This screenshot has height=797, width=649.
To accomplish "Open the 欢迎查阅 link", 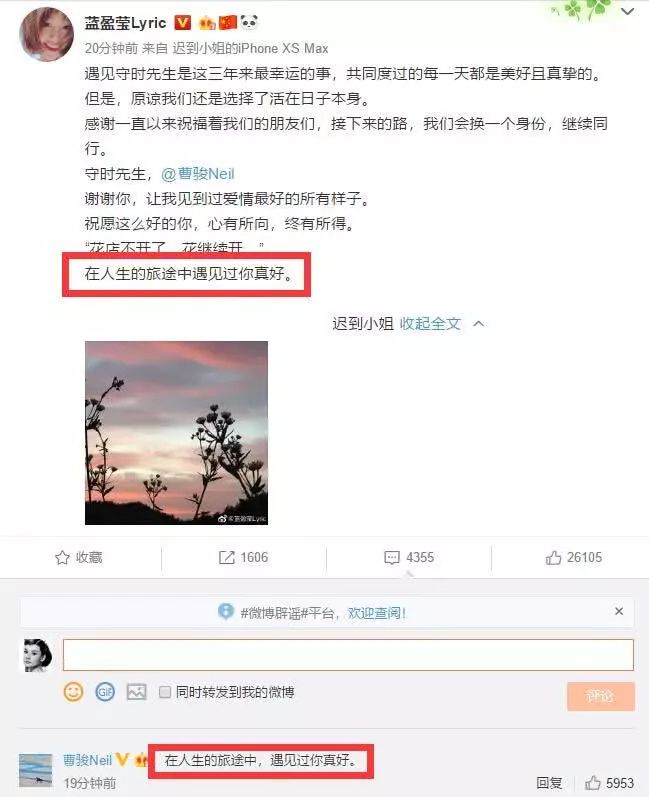I will tap(377, 613).
